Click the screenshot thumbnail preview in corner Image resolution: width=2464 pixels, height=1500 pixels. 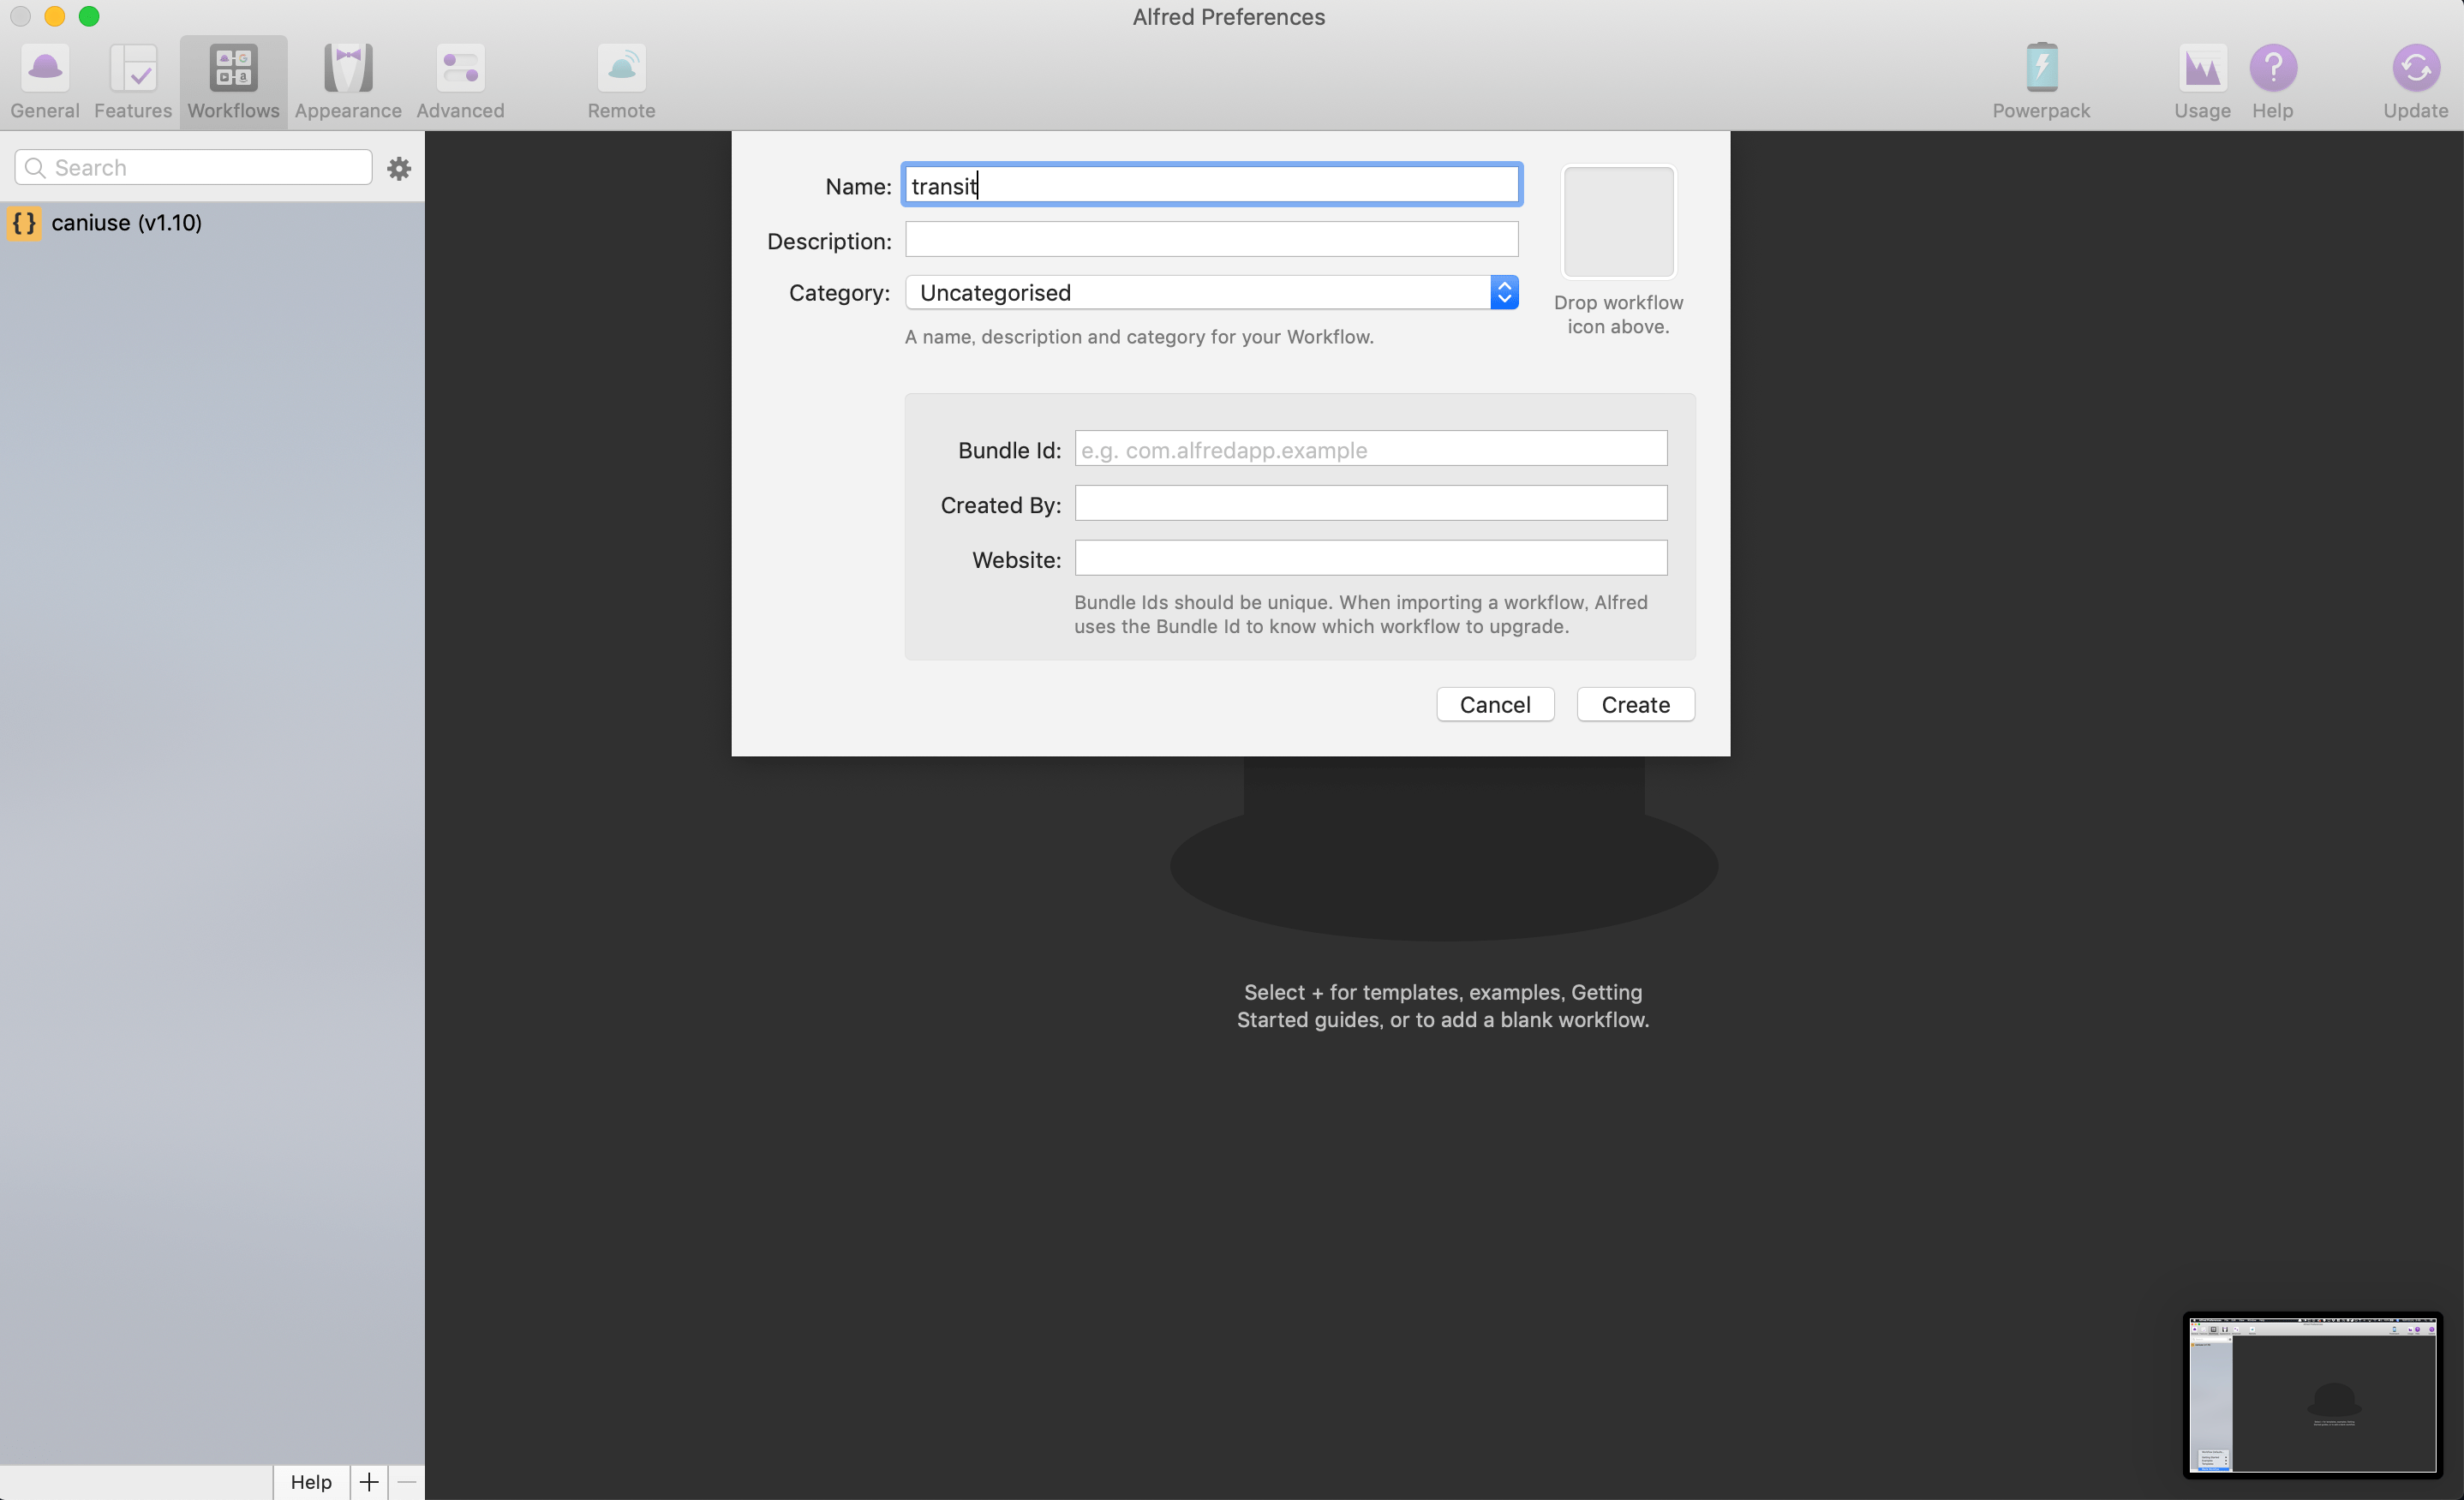pyautogui.click(x=2312, y=1395)
